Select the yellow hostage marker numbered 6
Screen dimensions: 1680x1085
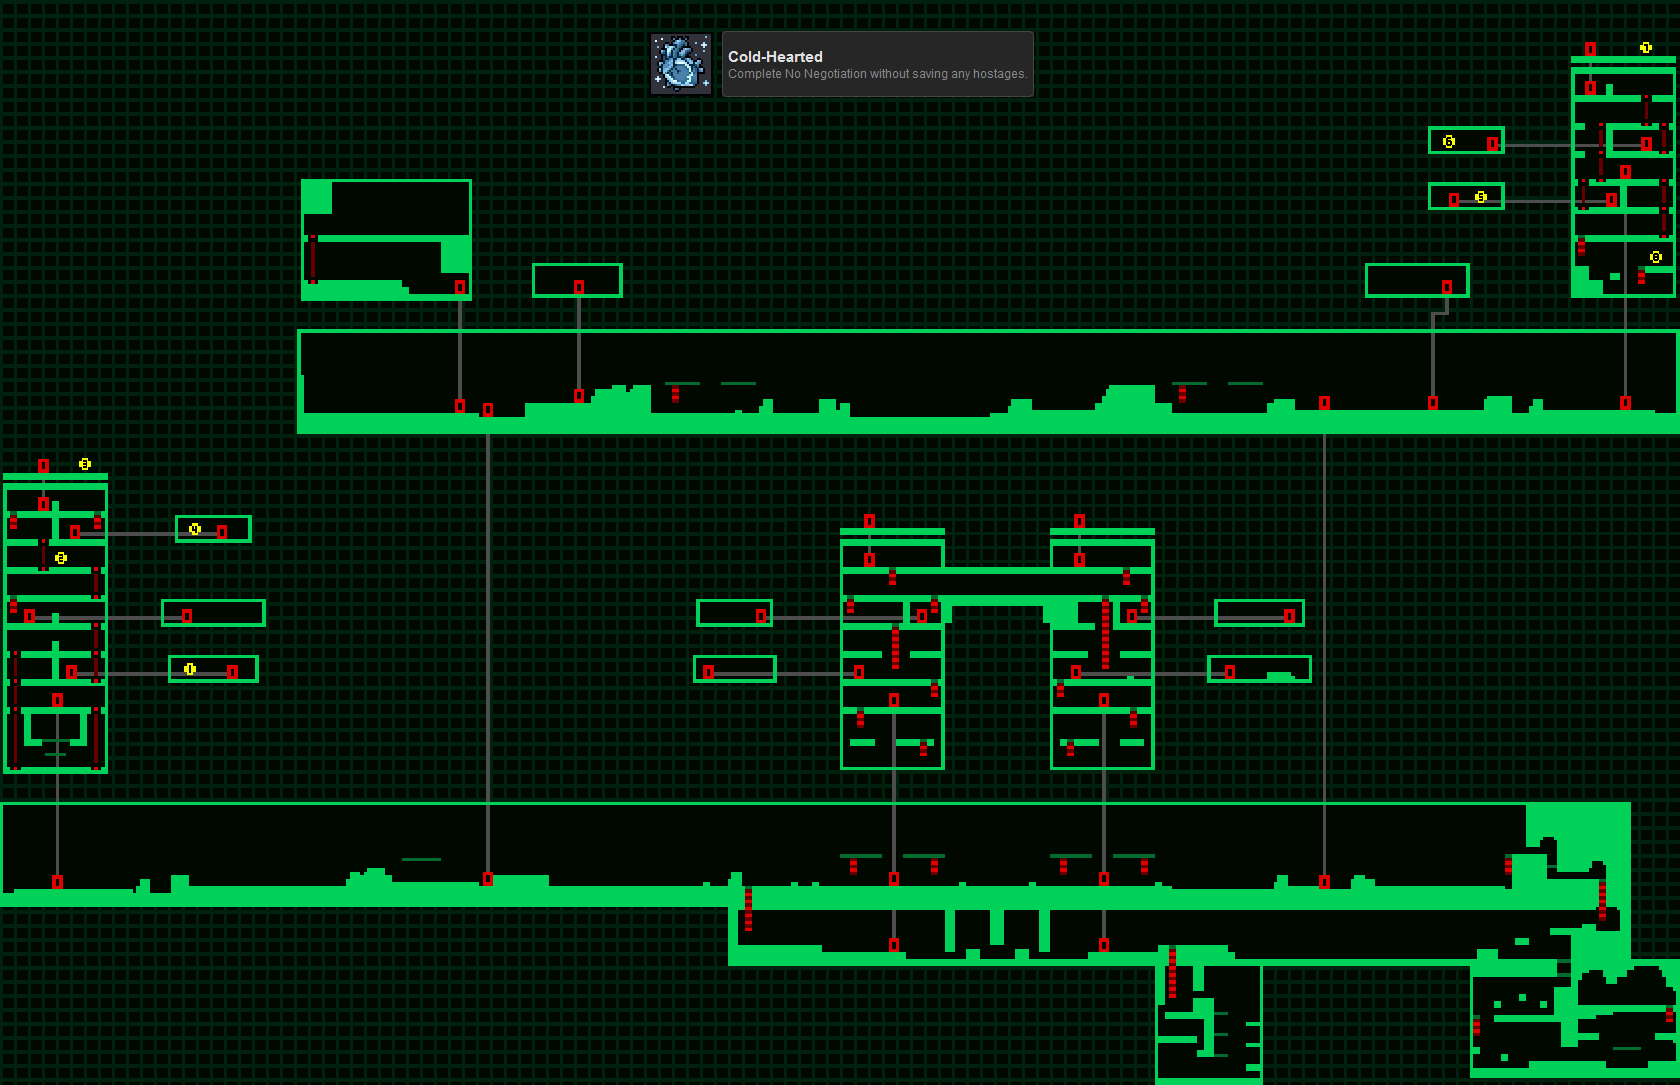point(1449,142)
